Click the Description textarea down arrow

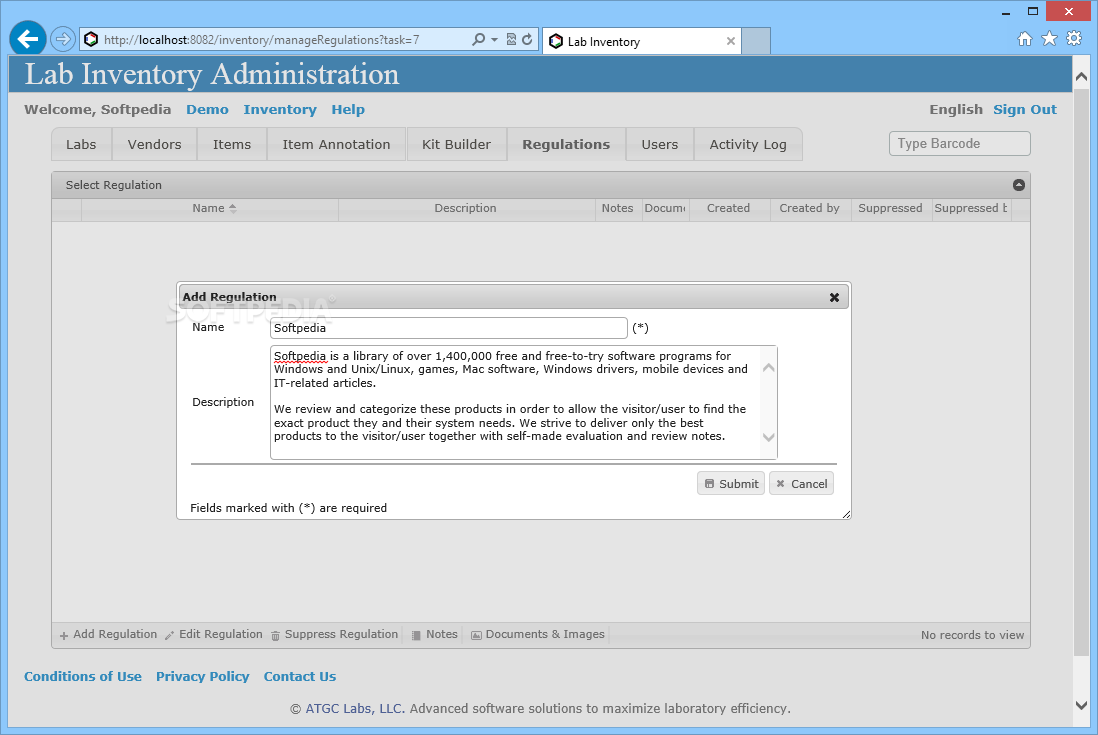(768, 438)
